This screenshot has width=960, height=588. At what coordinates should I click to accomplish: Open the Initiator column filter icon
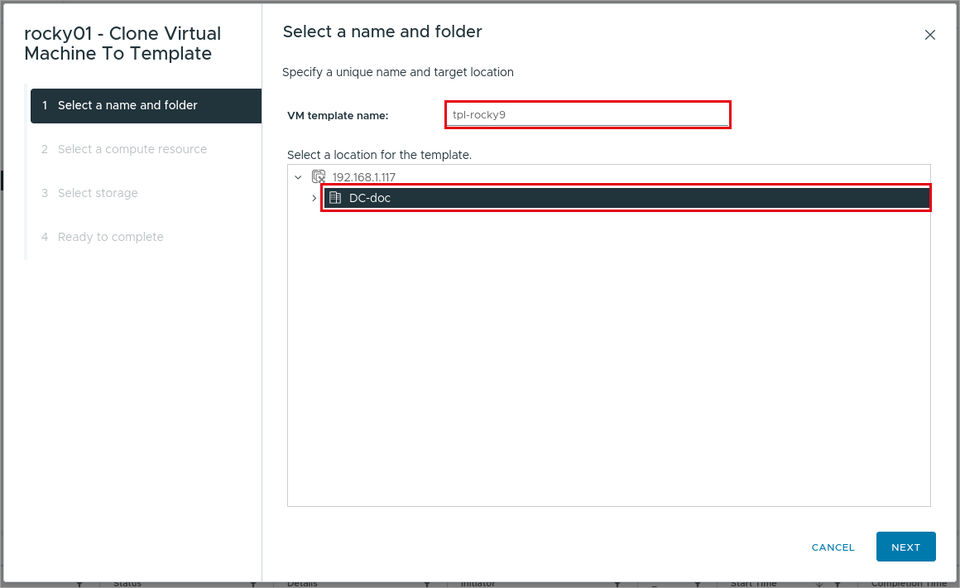click(x=617, y=584)
